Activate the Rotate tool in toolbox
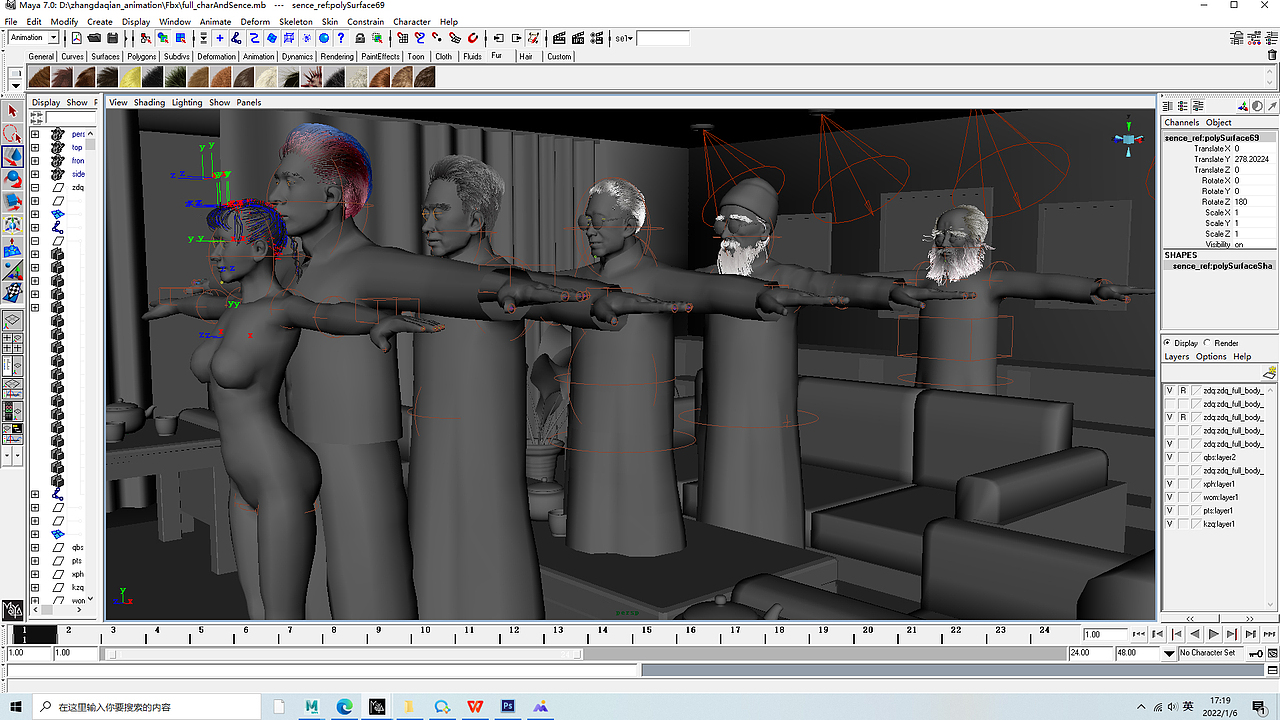 point(13,179)
